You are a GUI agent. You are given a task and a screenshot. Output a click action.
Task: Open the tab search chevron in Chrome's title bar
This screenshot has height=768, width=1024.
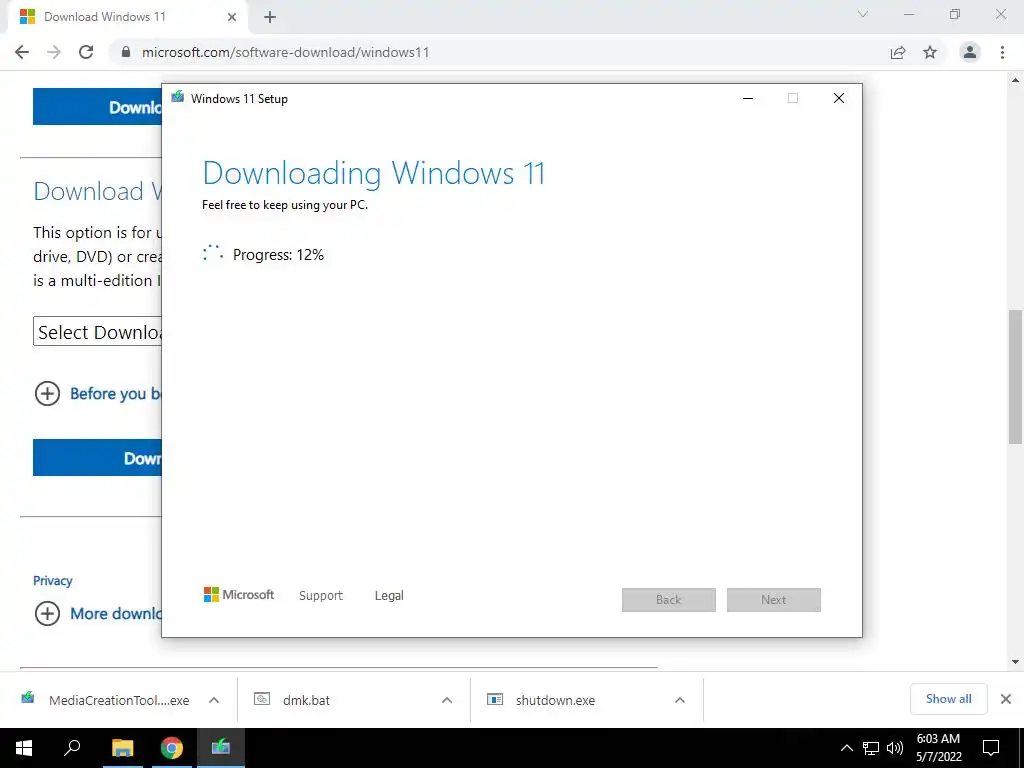[863, 14]
